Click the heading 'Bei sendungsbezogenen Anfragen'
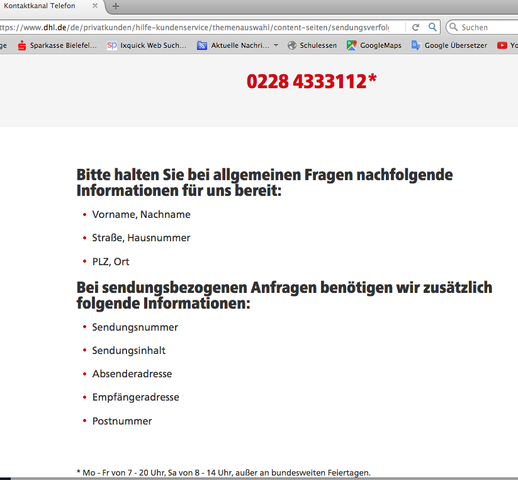This screenshot has height=480, width=518. (284, 295)
